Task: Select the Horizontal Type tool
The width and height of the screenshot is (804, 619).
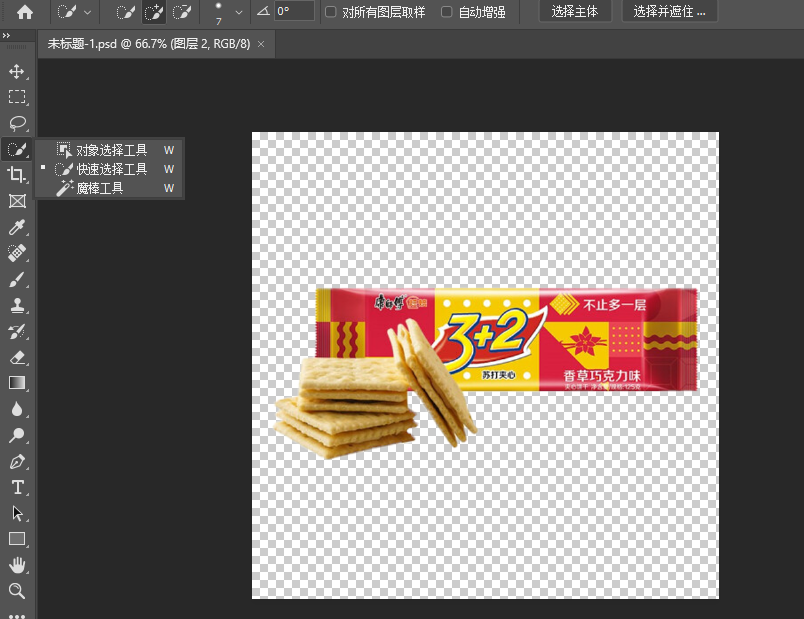Action: [17, 487]
